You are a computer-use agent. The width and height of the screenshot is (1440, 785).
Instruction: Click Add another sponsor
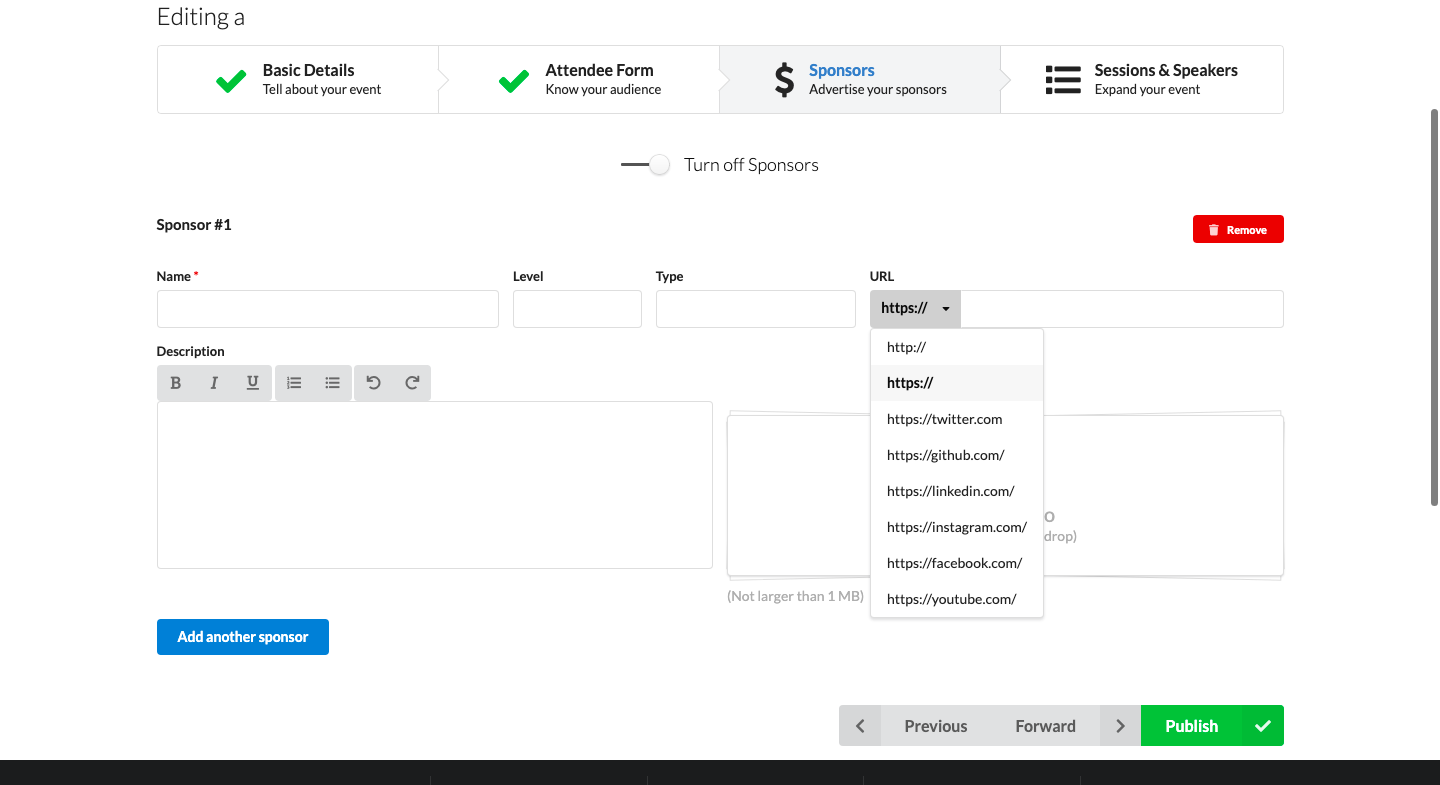(x=243, y=637)
